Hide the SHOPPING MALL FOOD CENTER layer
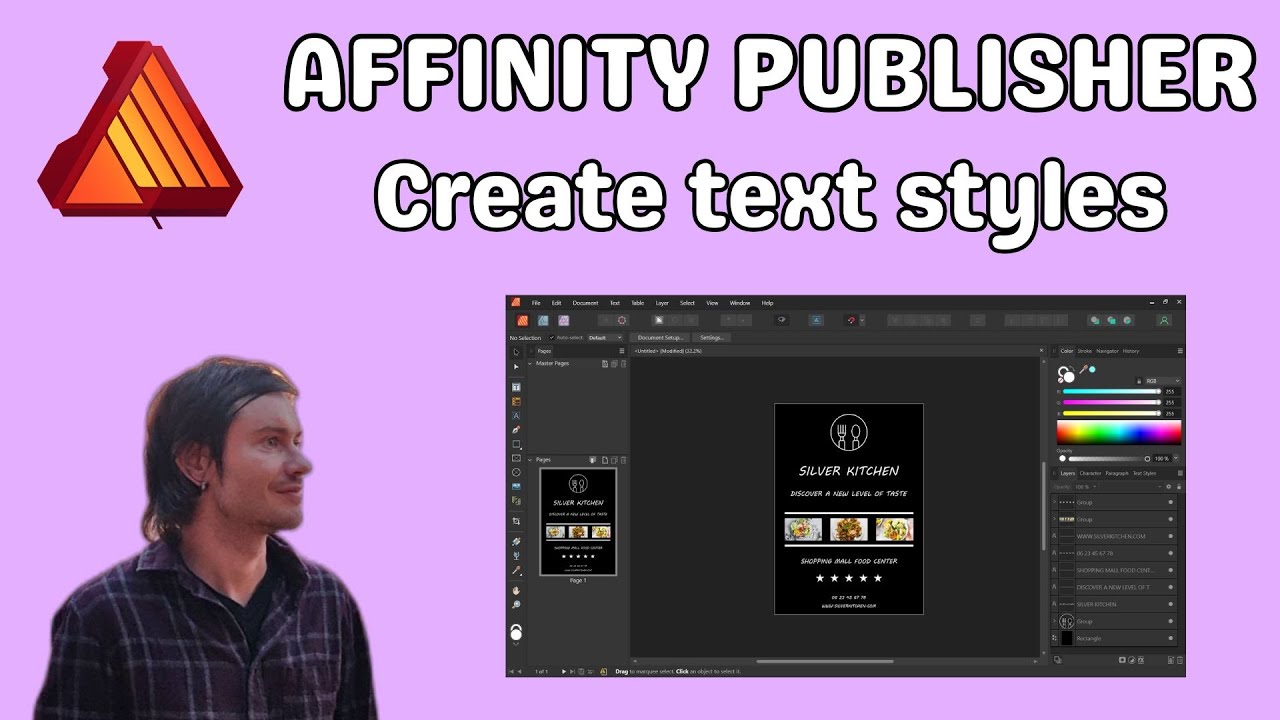Viewport: 1280px width, 720px height. tap(1170, 570)
